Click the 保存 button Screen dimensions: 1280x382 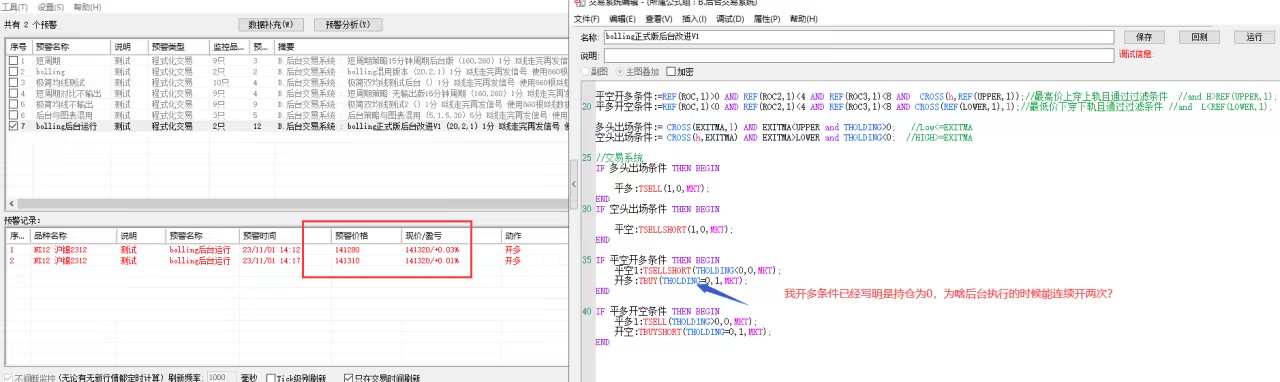point(1143,37)
